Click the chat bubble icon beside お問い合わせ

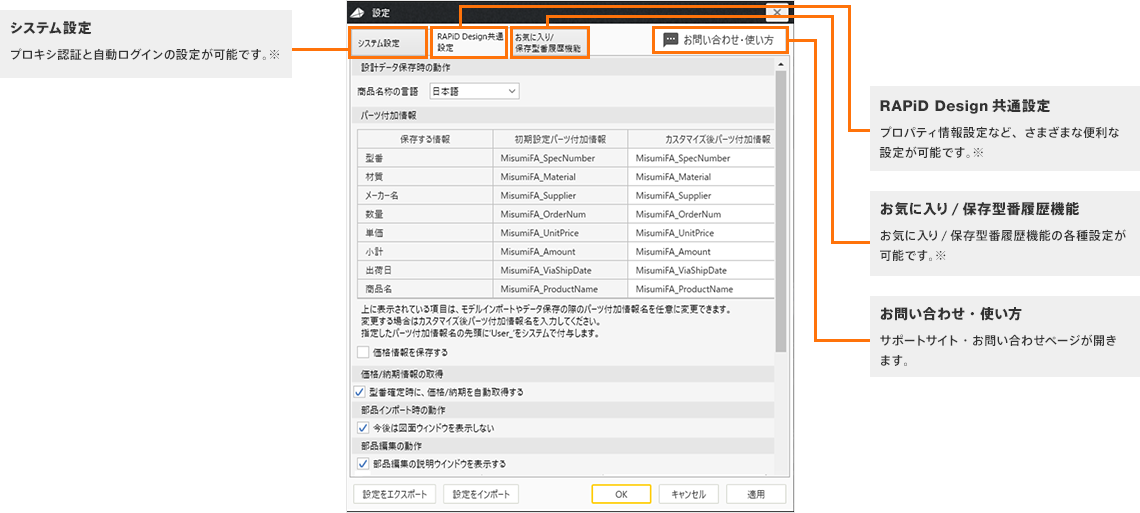(x=671, y=40)
